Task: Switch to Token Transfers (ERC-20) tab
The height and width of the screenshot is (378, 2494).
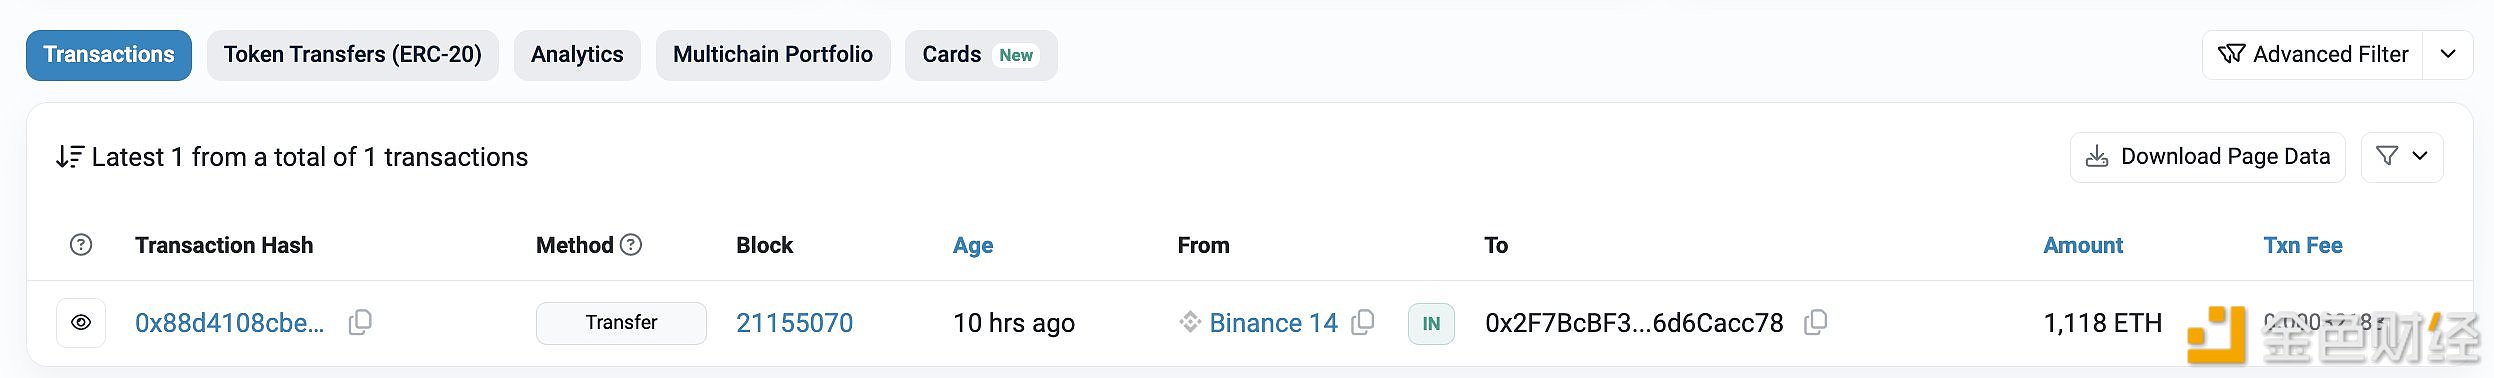Action: tap(353, 55)
